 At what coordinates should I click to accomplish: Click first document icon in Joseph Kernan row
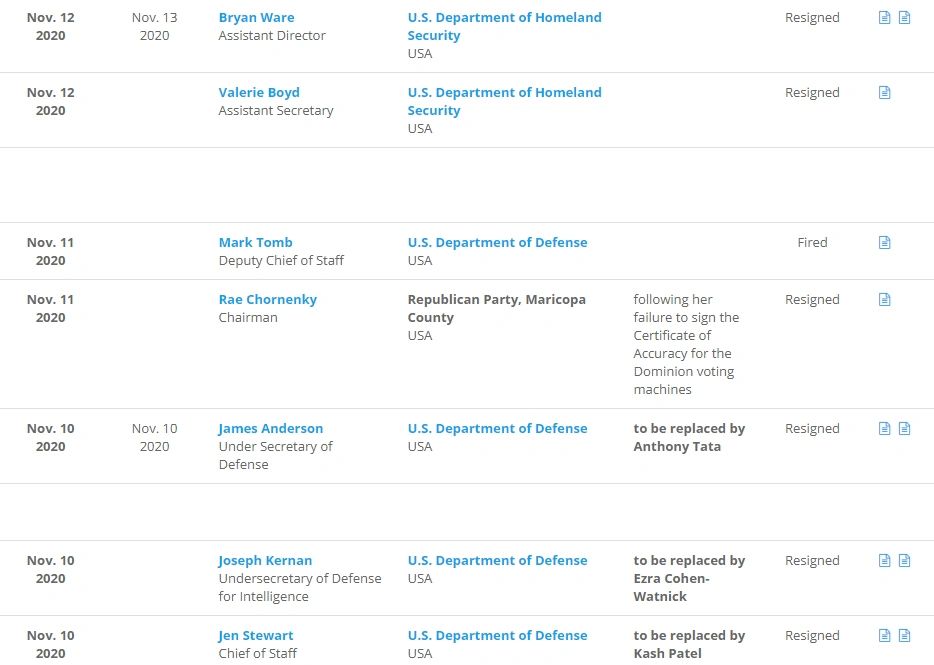tap(884, 561)
